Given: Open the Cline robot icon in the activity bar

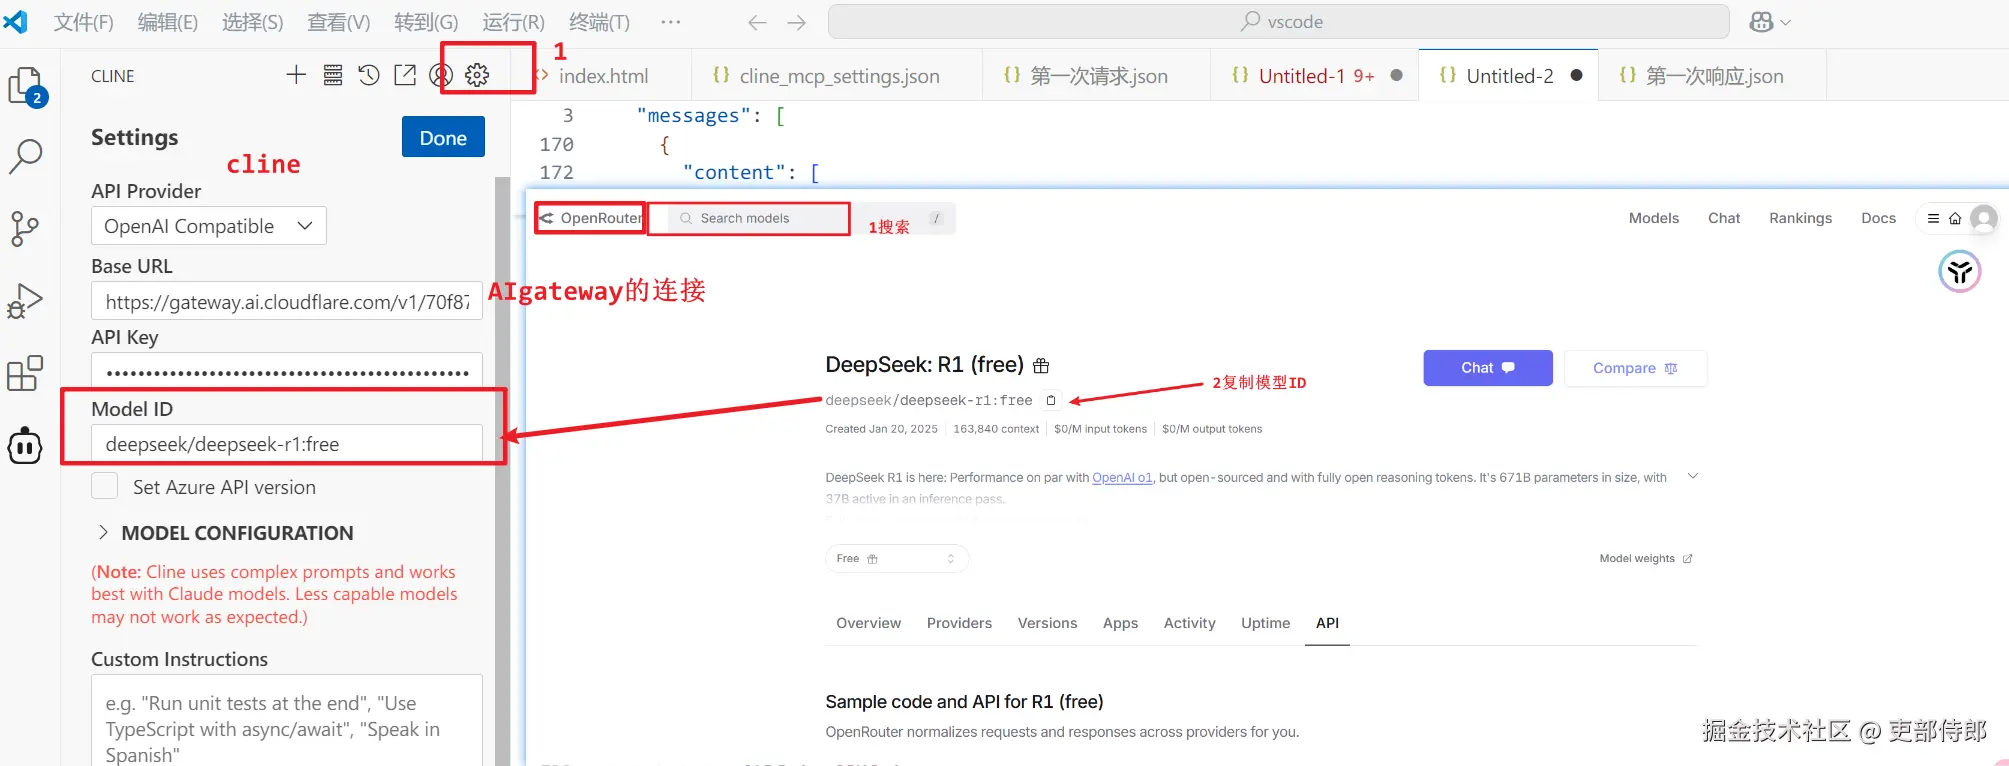Looking at the screenshot, I should [x=26, y=446].
